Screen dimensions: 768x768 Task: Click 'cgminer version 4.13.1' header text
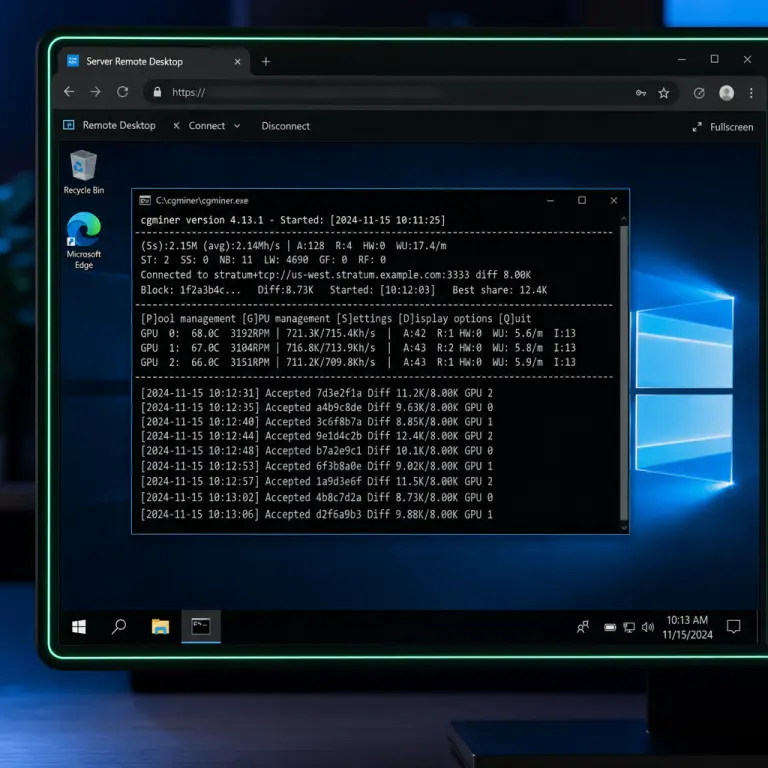pos(202,220)
